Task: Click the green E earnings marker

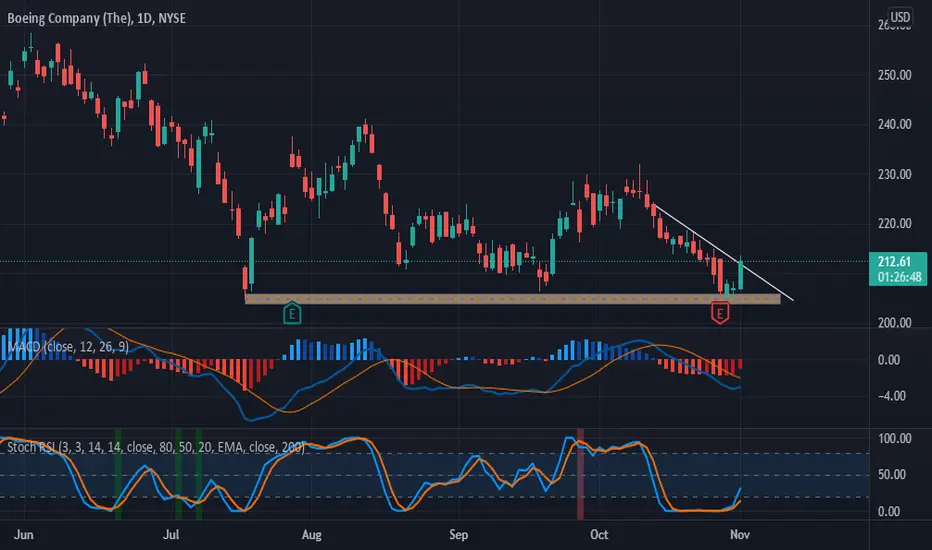Action: (x=292, y=313)
